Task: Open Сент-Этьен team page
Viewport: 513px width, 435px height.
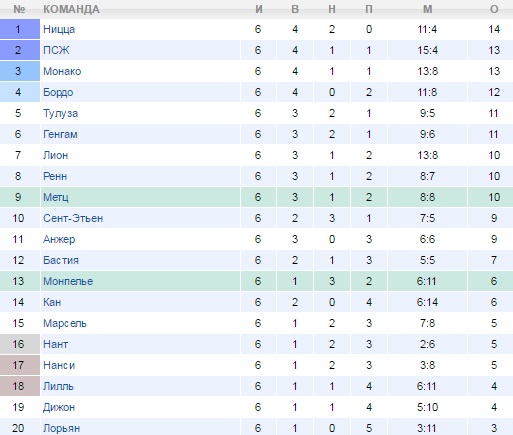Action: coord(73,218)
